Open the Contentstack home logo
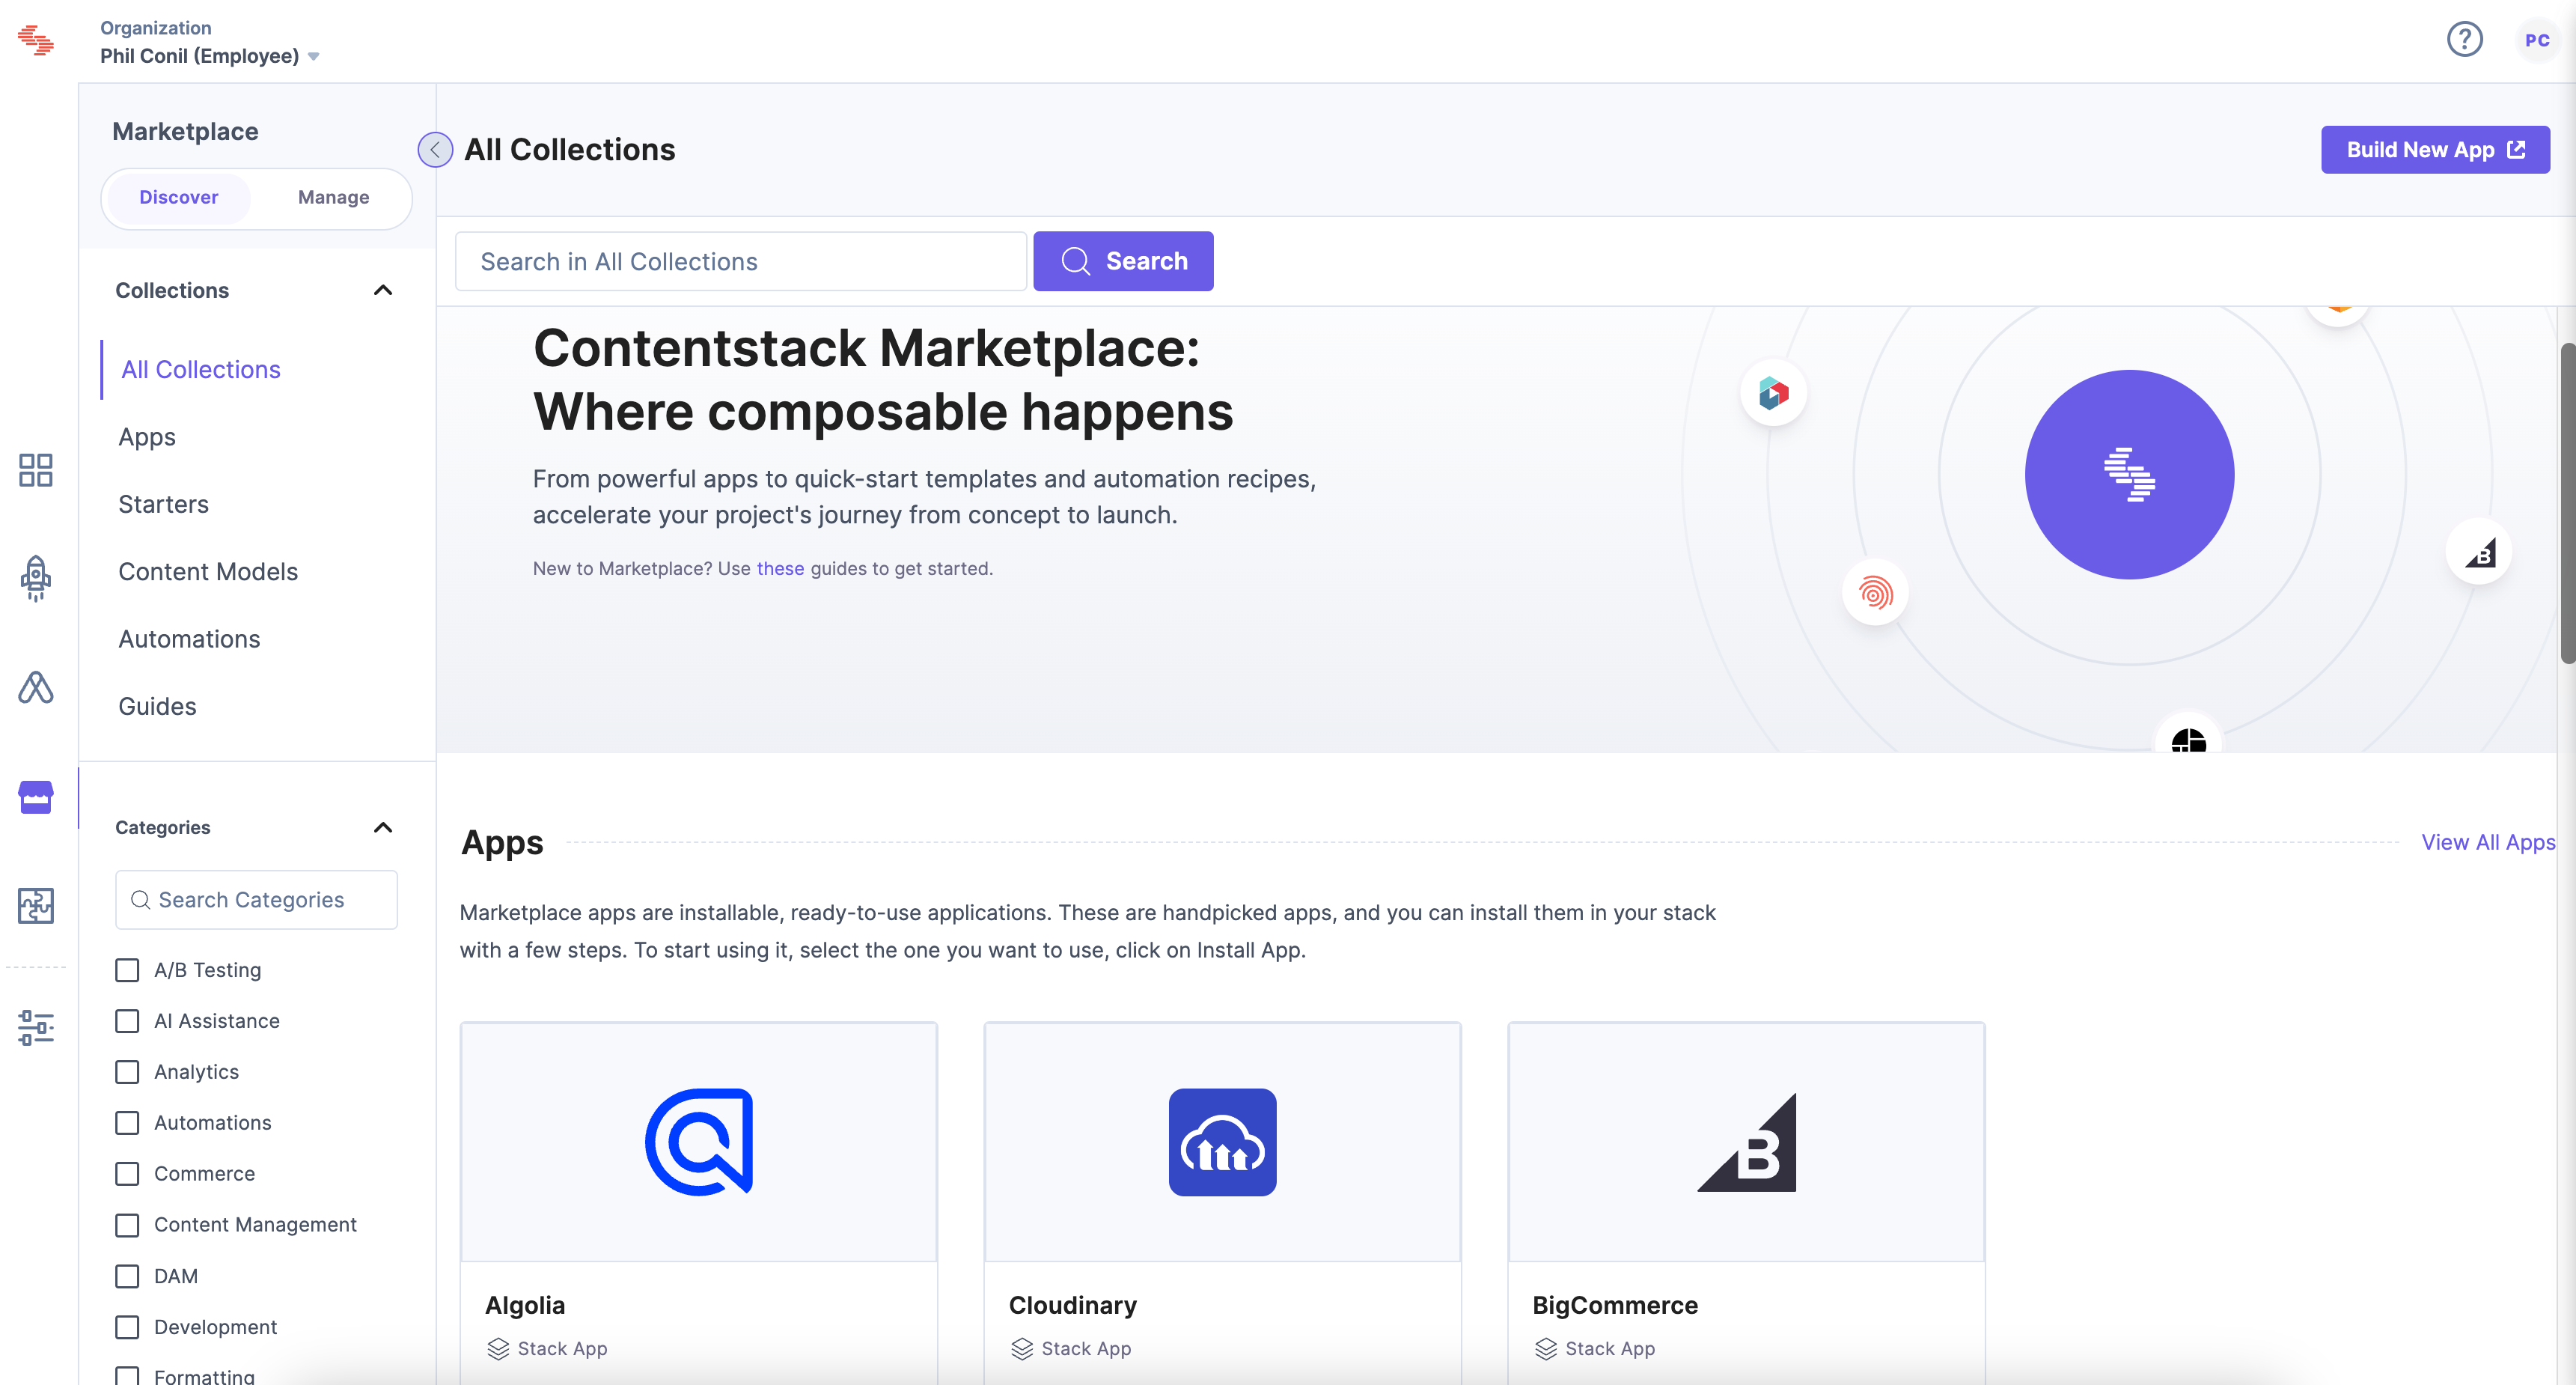The height and width of the screenshot is (1385, 2576). 36,40
